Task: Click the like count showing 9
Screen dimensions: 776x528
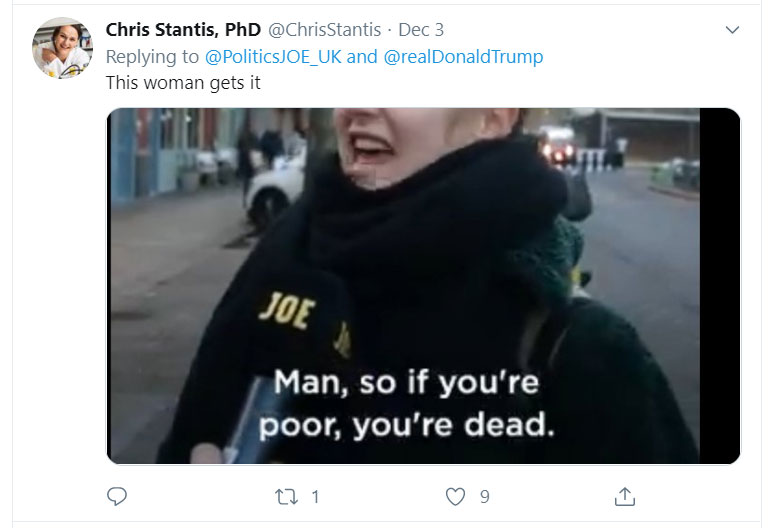Action: coord(484,496)
